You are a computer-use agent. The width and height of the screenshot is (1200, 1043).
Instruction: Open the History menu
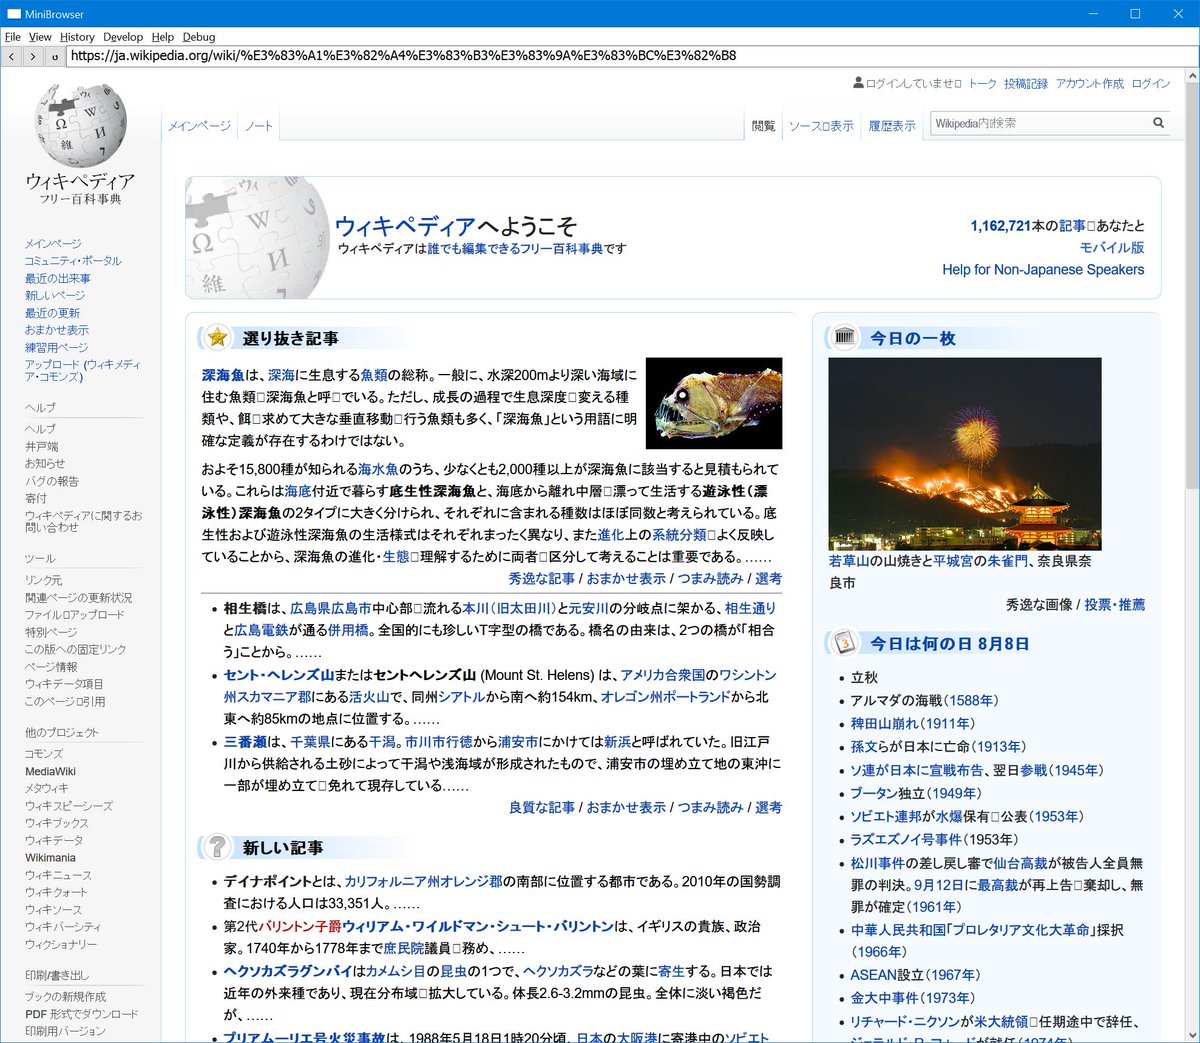pos(77,37)
